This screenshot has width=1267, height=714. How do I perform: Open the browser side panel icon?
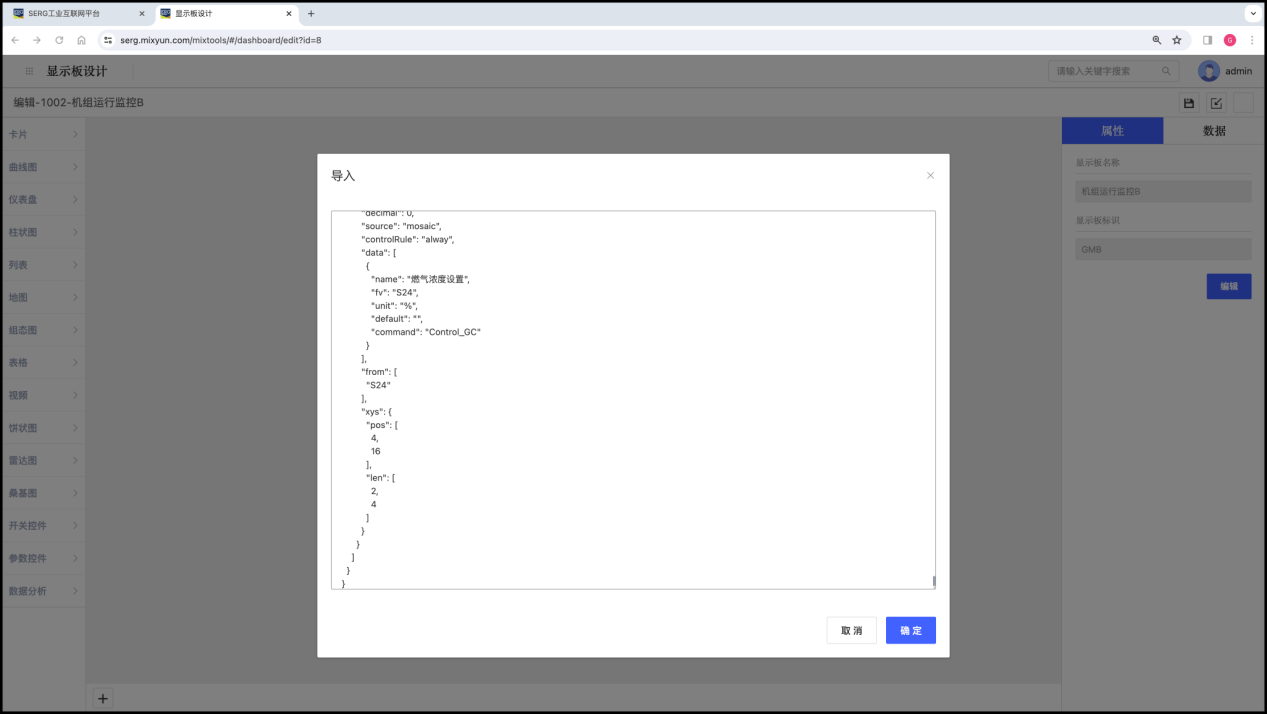coord(1207,40)
